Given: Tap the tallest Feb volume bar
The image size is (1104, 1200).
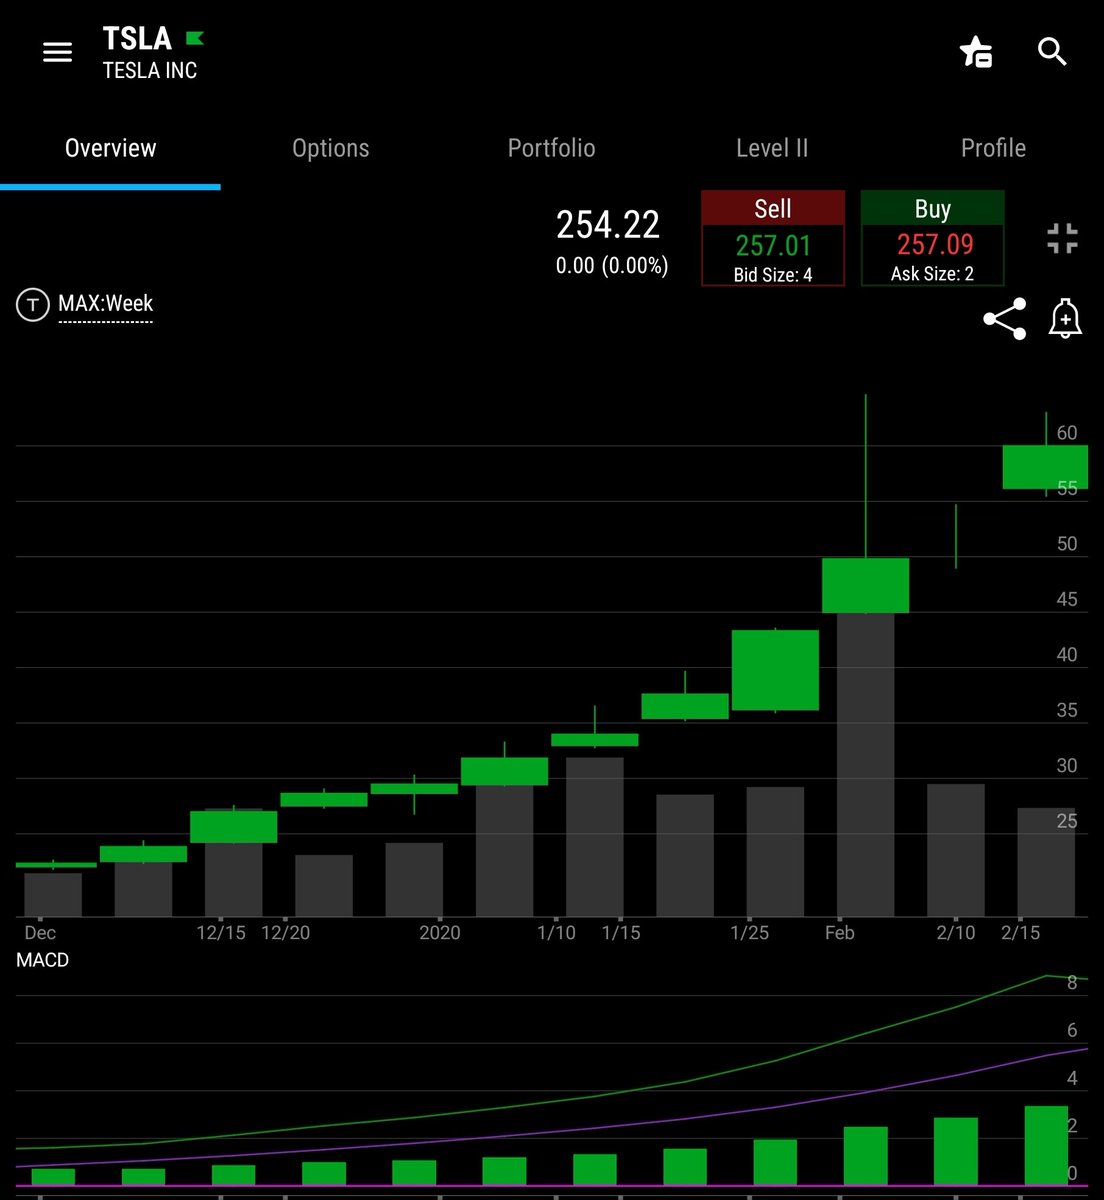Looking at the screenshot, I should click(866, 765).
